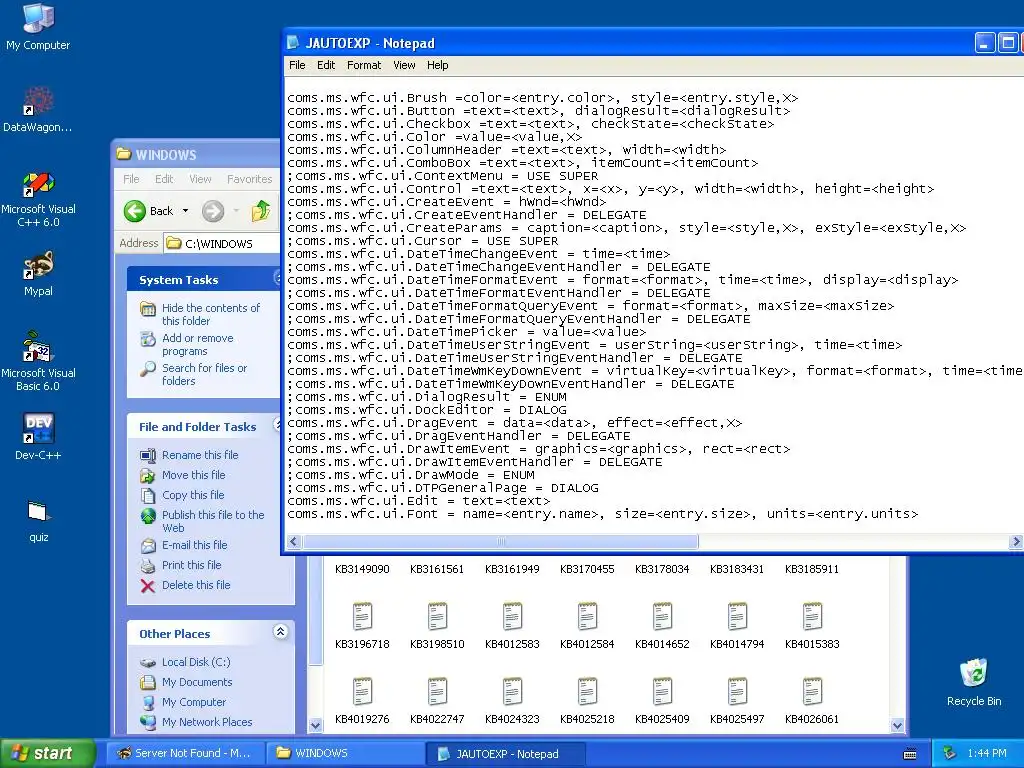Click the Back arrow in WINDOWS explorer
The height and width of the screenshot is (768, 1024).
(x=150, y=211)
